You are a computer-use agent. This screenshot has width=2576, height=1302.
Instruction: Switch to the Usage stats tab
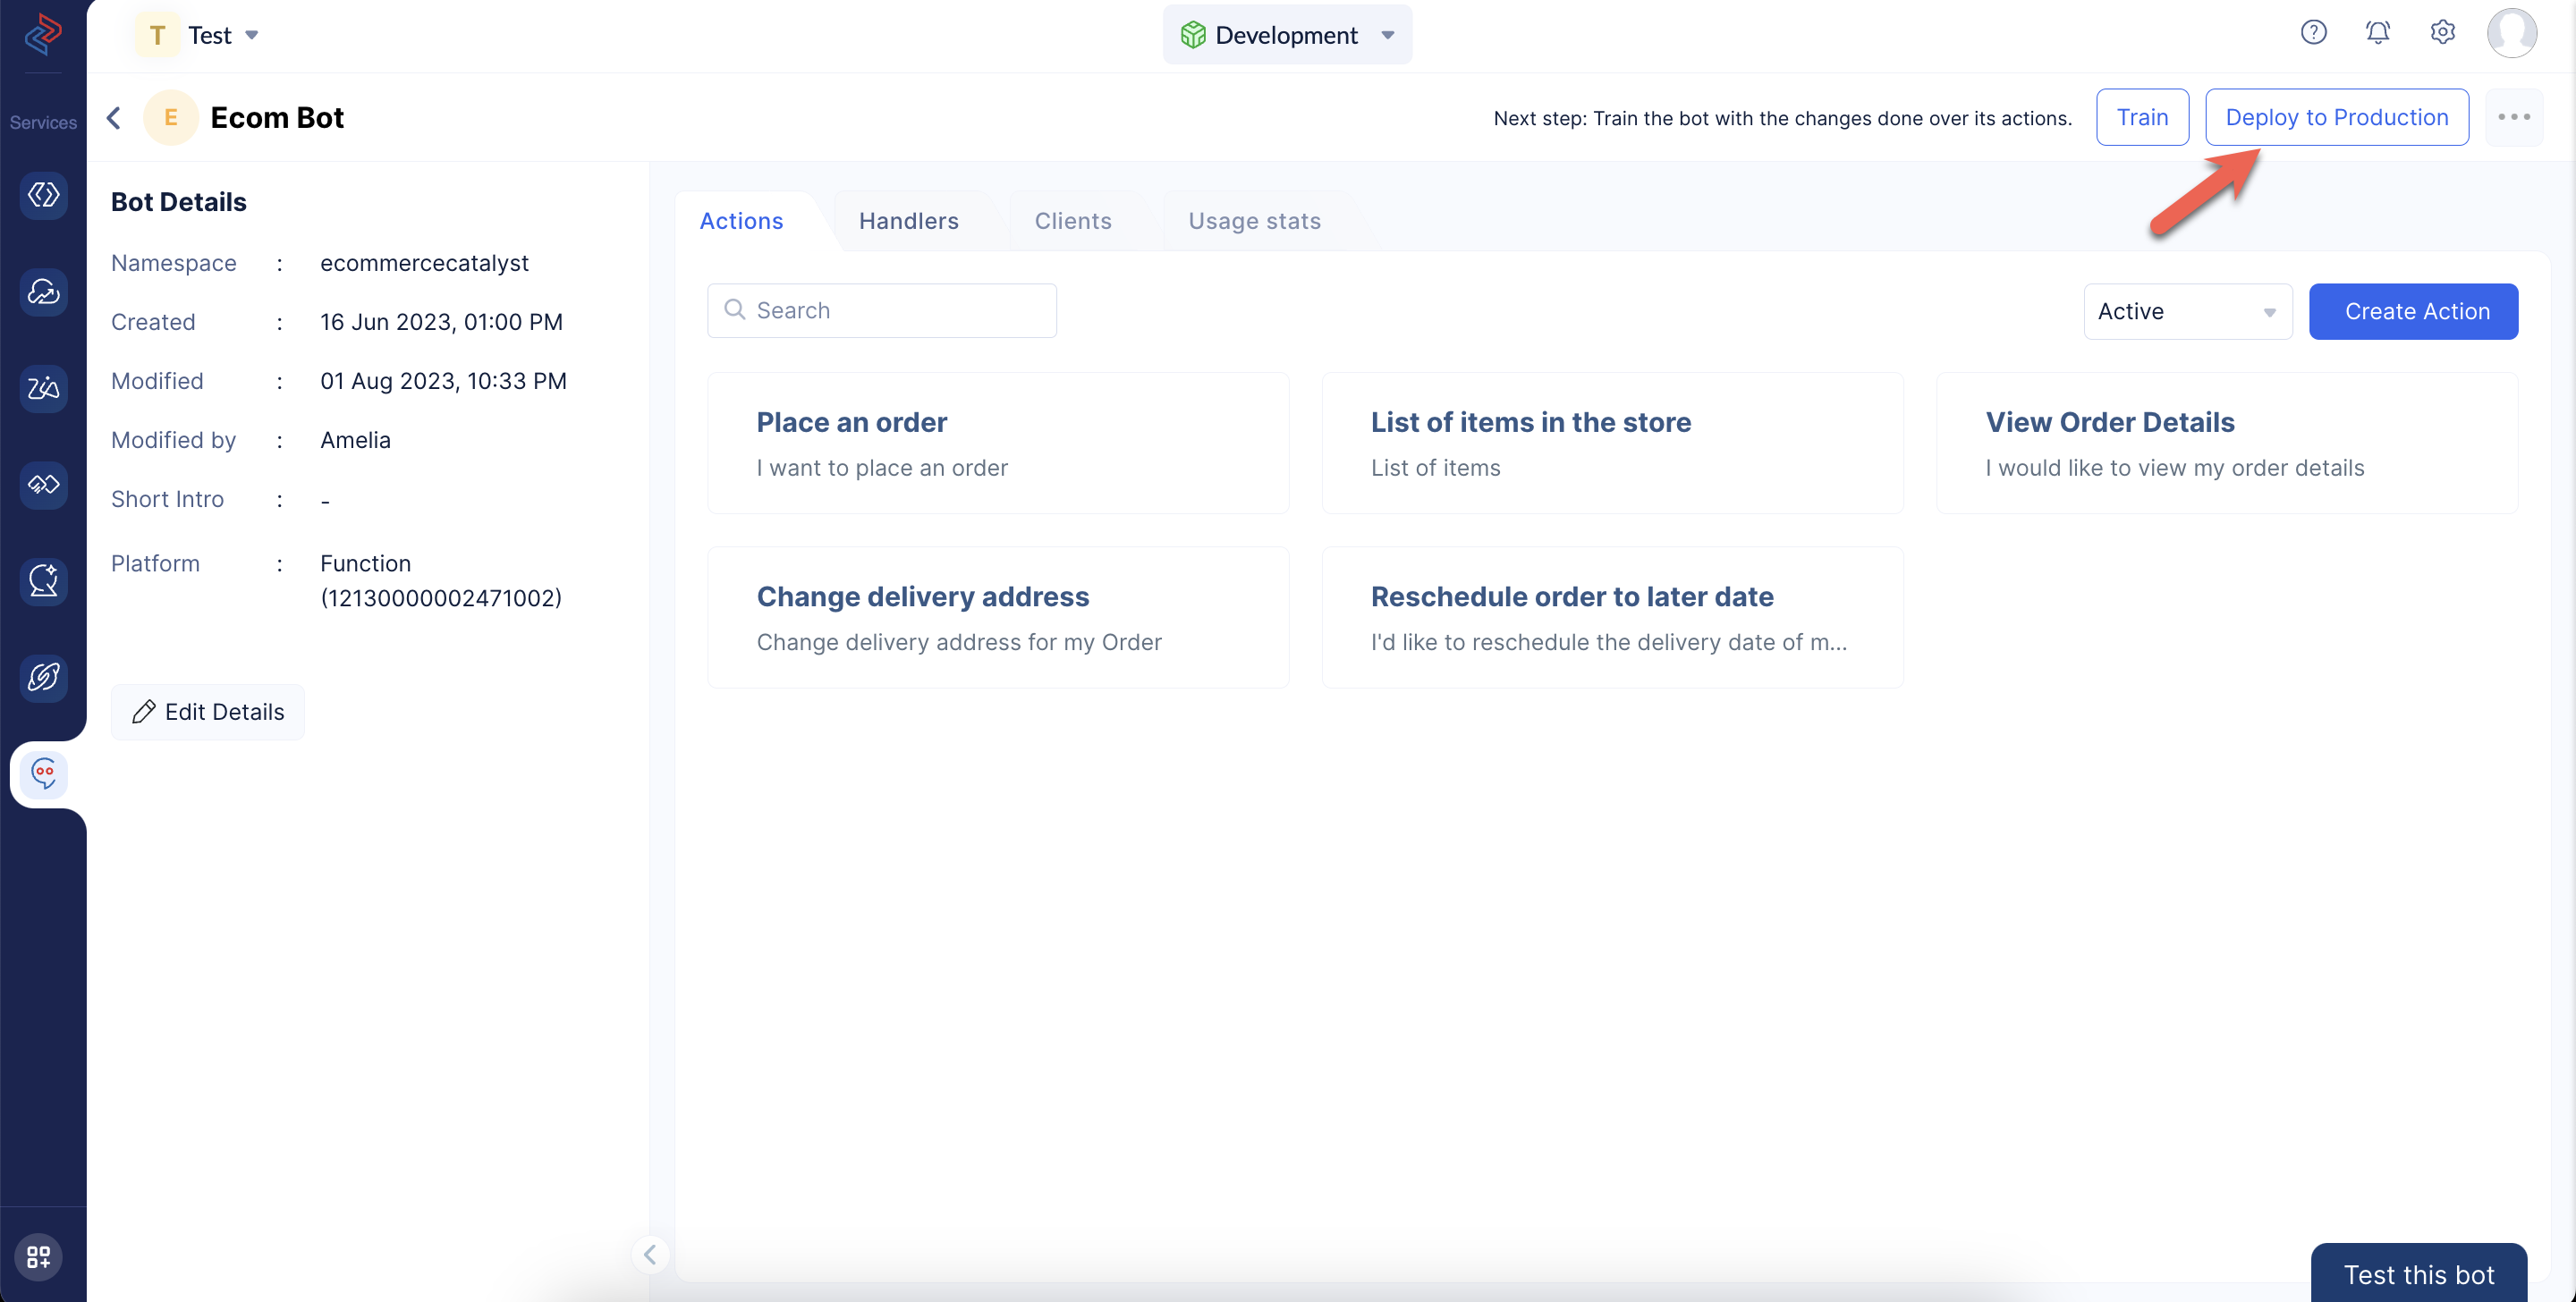1256,219
